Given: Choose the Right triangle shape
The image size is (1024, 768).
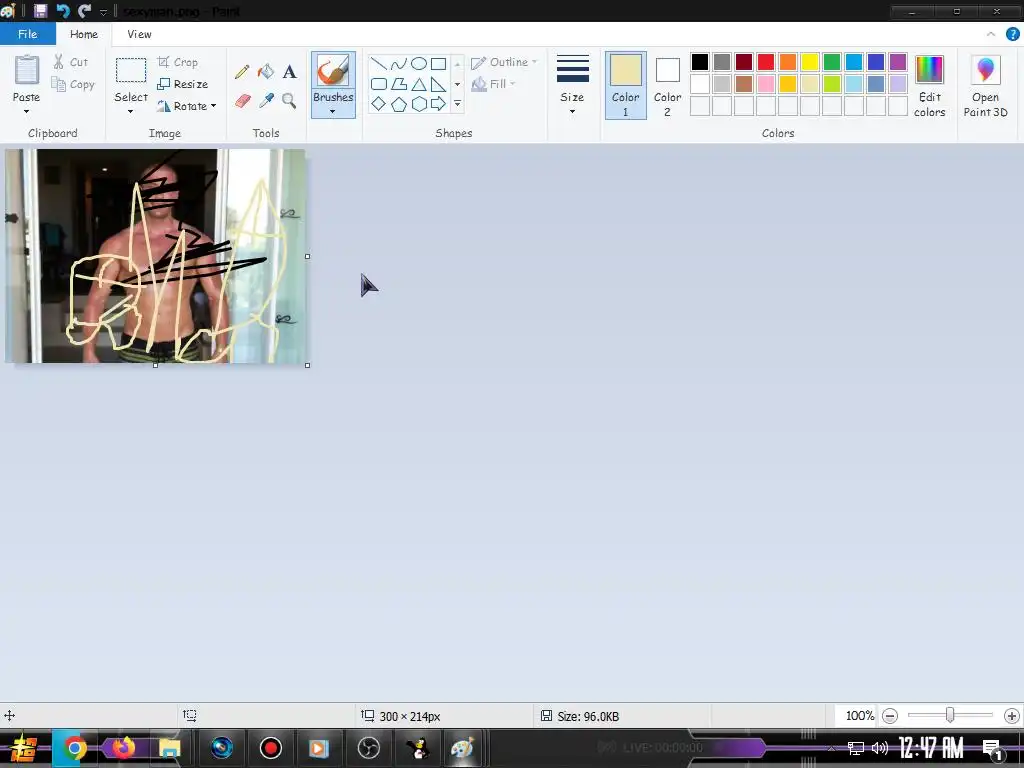Looking at the screenshot, I should click(x=438, y=84).
